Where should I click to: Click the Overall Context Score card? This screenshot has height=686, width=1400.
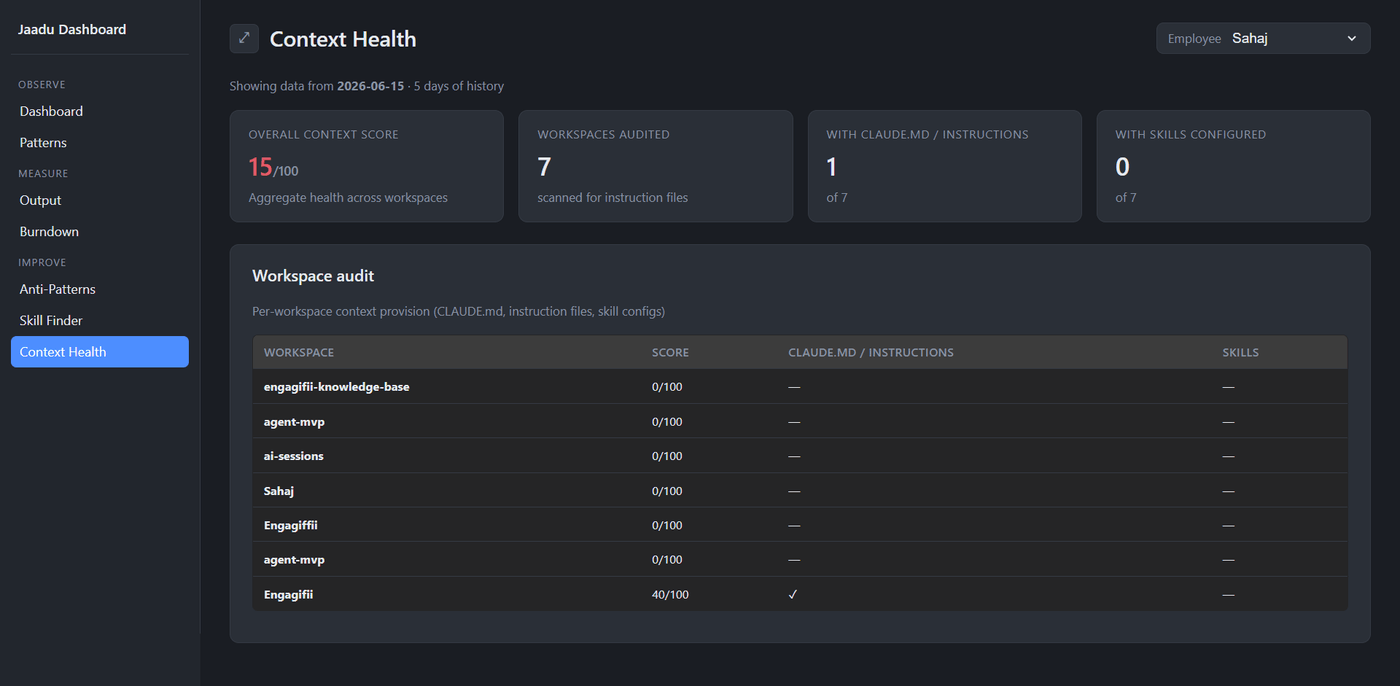pyautogui.click(x=366, y=166)
